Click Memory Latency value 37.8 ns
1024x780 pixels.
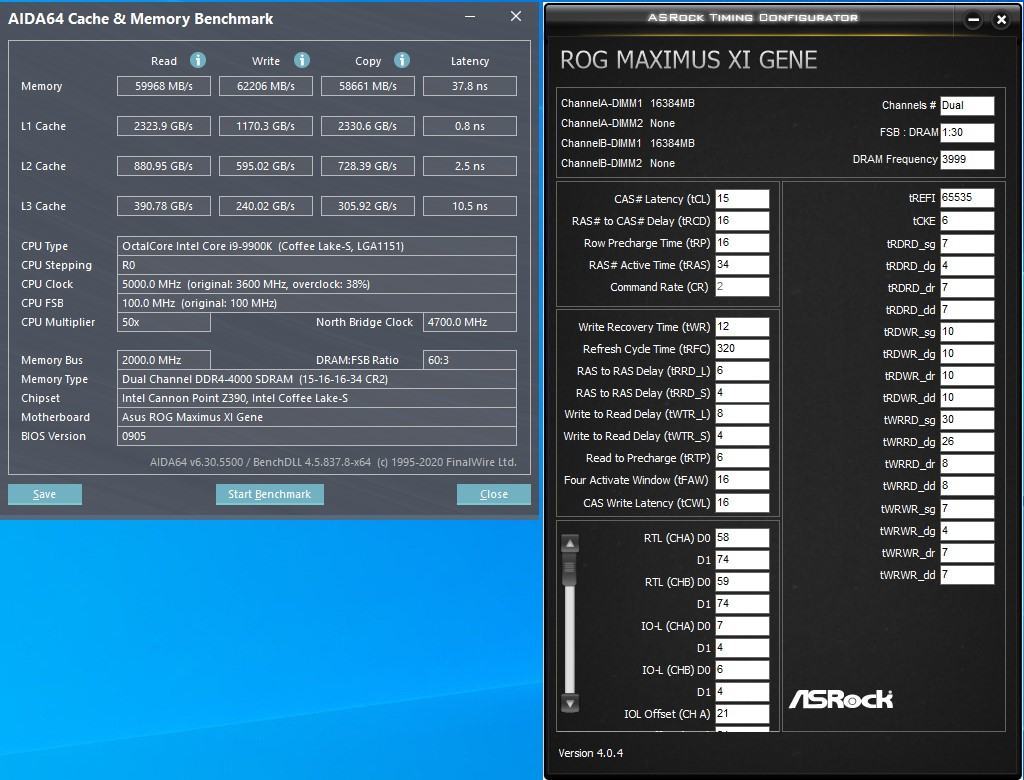(x=470, y=86)
